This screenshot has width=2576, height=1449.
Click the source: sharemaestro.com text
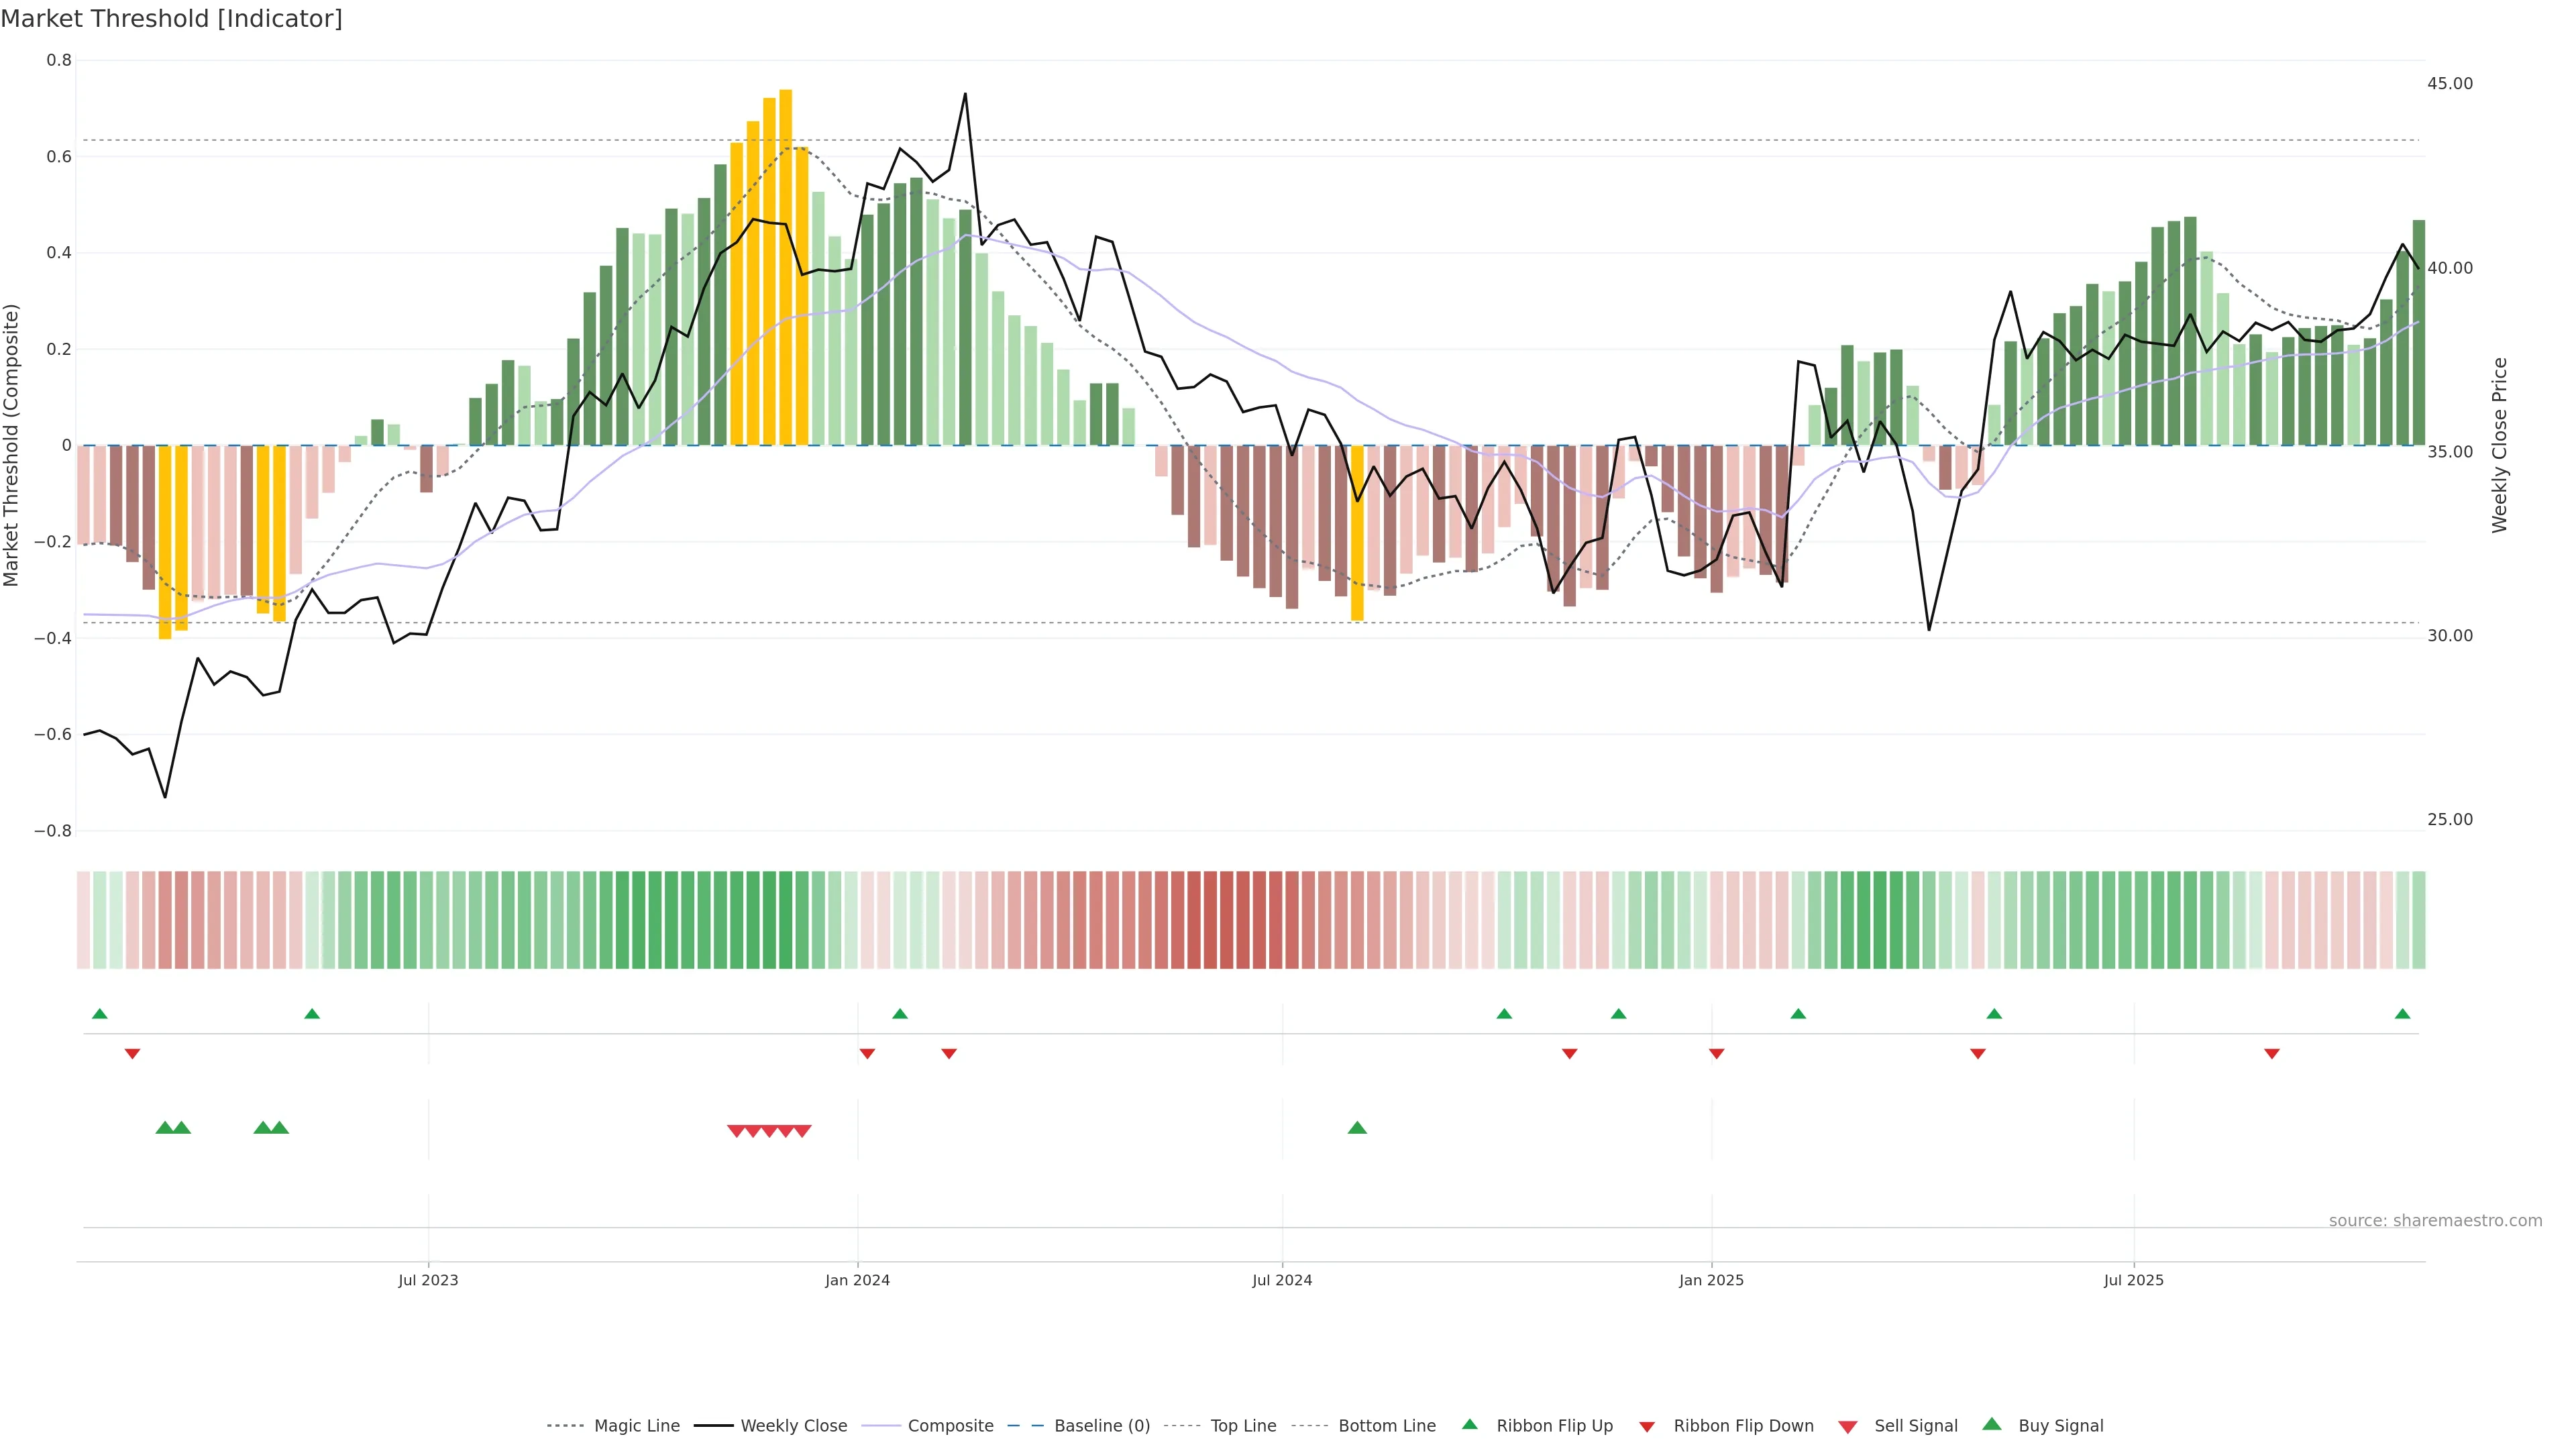[x=2435, y=1221]
